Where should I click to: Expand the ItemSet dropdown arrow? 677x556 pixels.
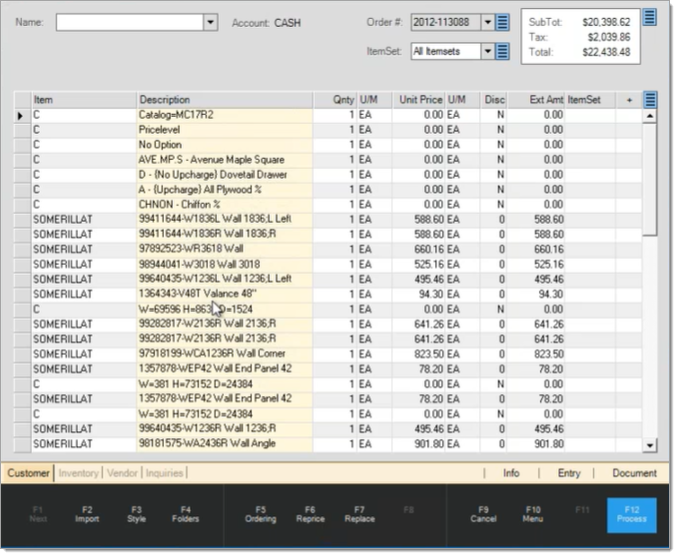tap(487, 51)
